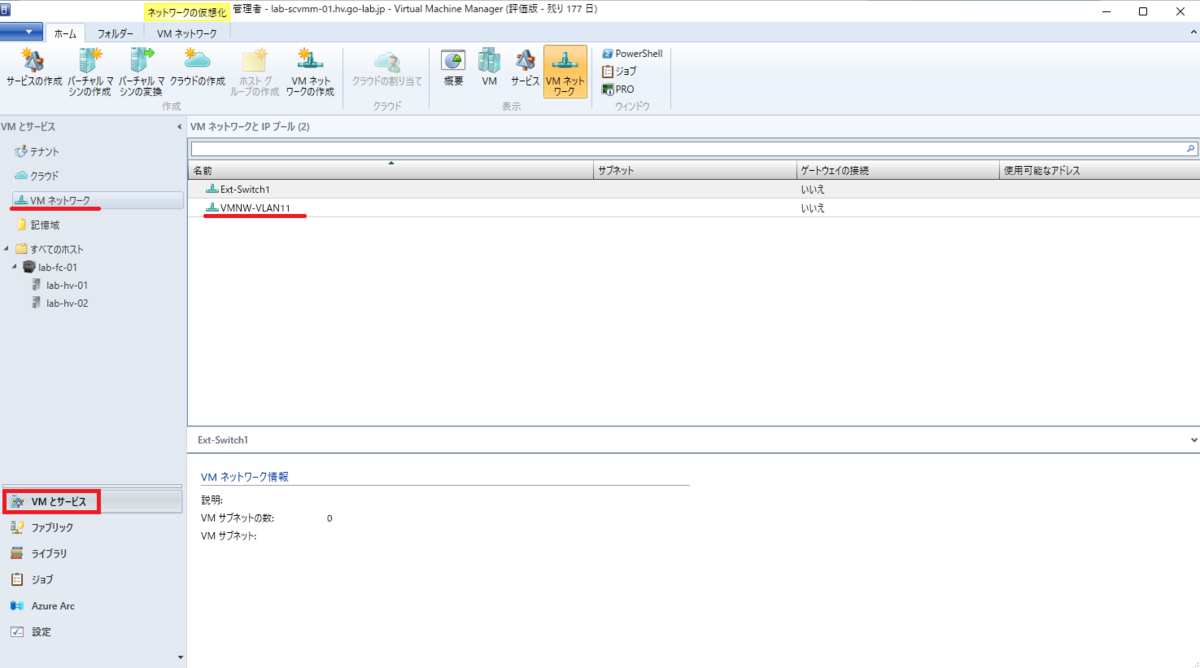Click the ネットワークの仮想化 contextual tab label
Image resolution: width=1200 pixels, height=668 pixels.
[x=186, y=12]
